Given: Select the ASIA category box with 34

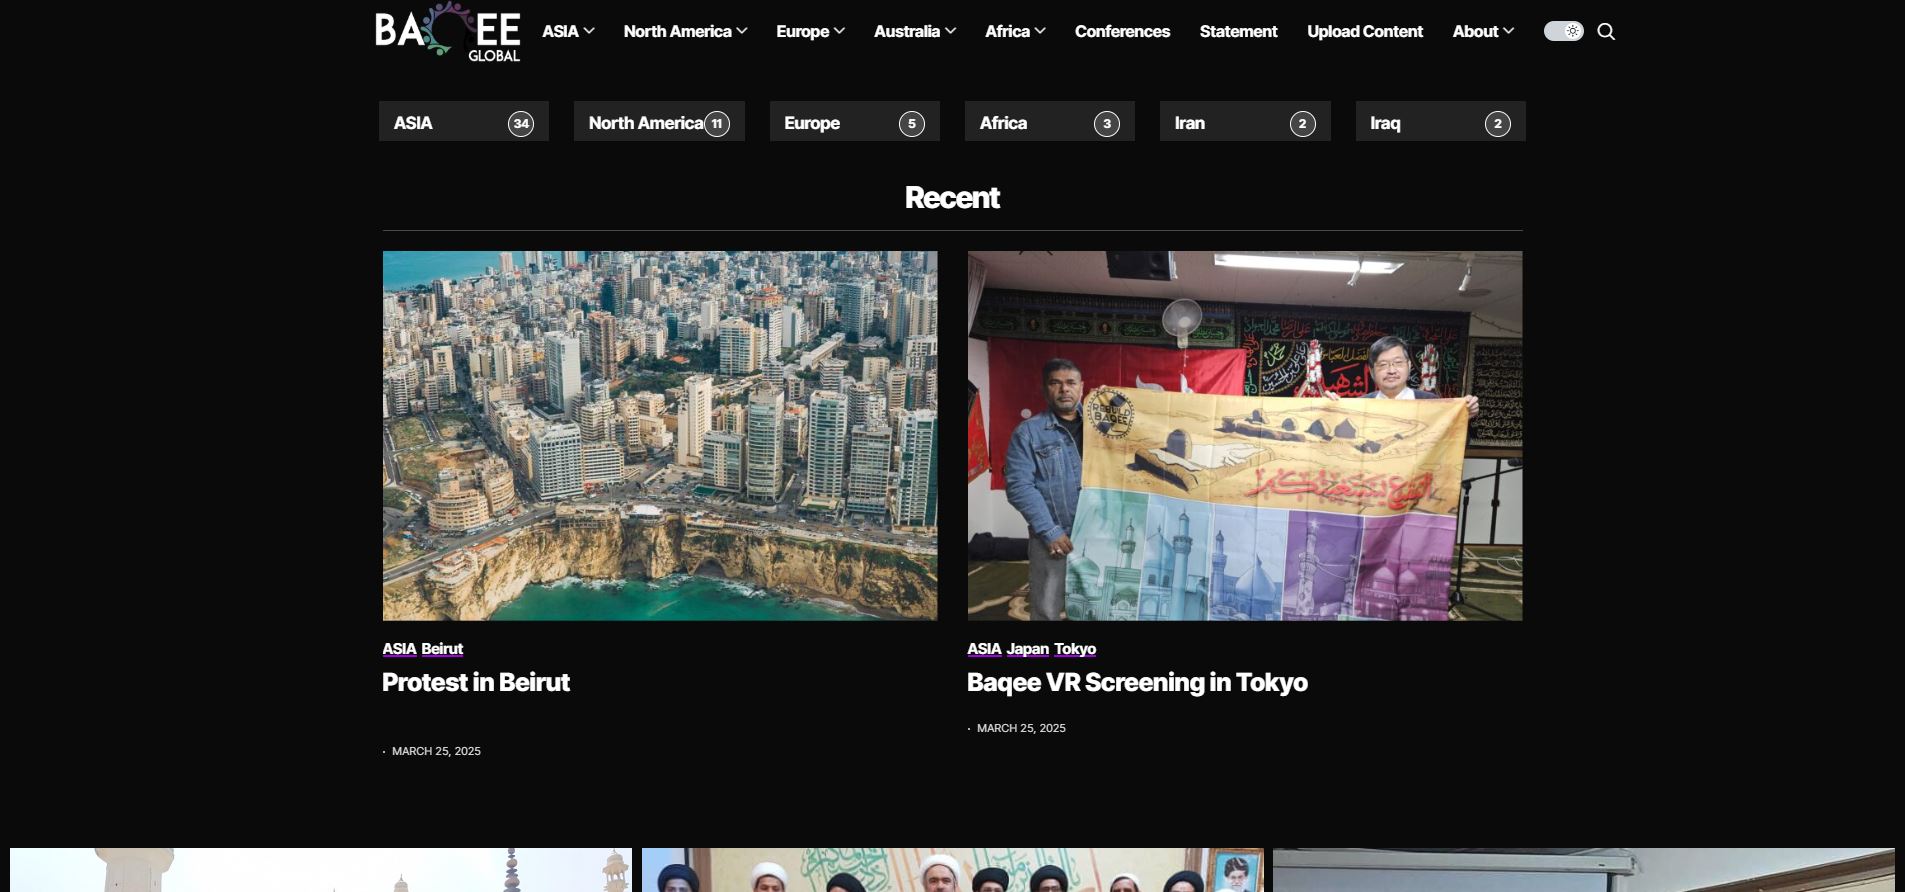Looking at the screenshot, I should (x=463, y=123).
